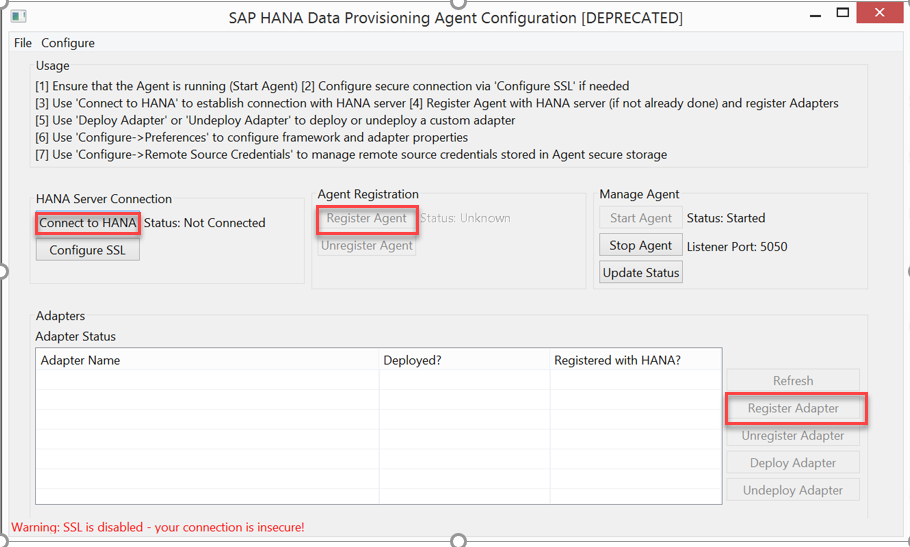Click the 'HANA Server Connection' group label
Image resolution: width=910 pixels, height=547 pixels.
click(104, 199)
